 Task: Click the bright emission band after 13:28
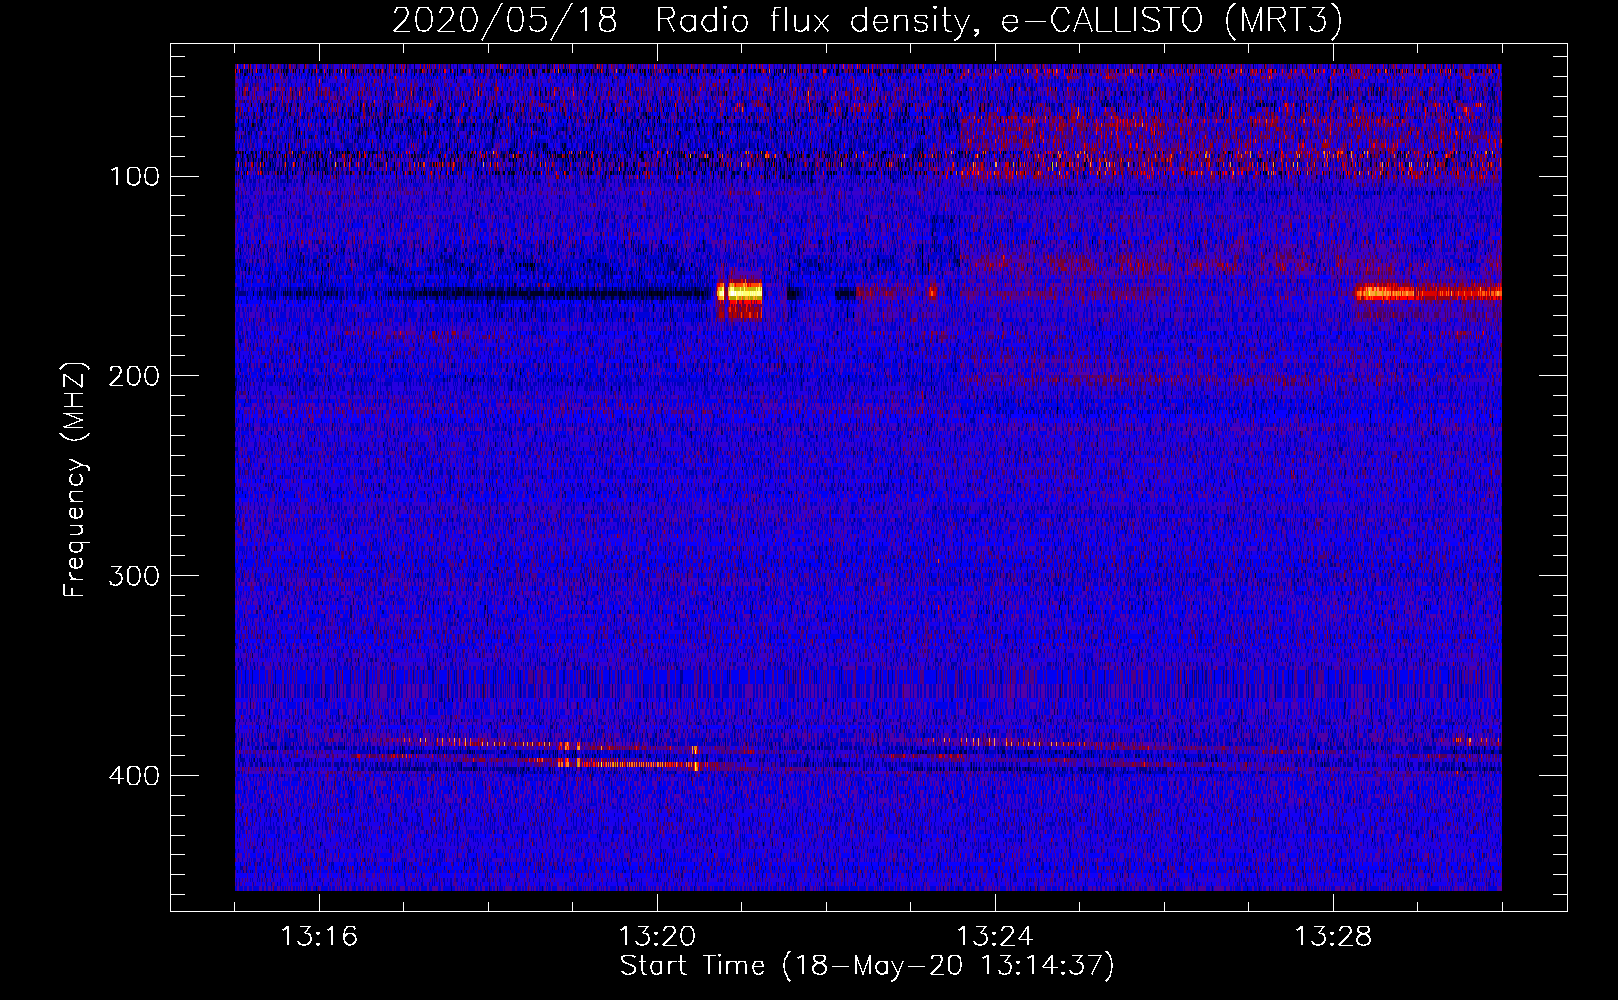click(1428, 293)
